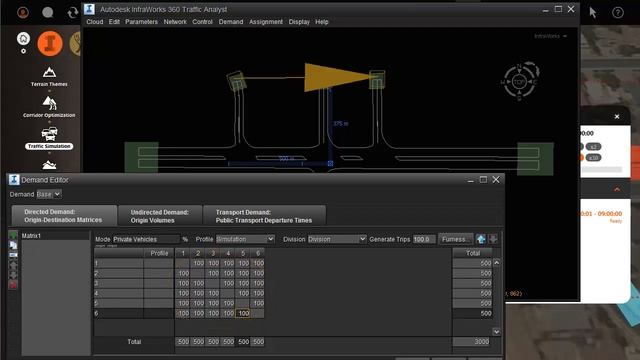Click the Demand Editor title bar icon
640x360 pixels.
(x=14, y=180)
